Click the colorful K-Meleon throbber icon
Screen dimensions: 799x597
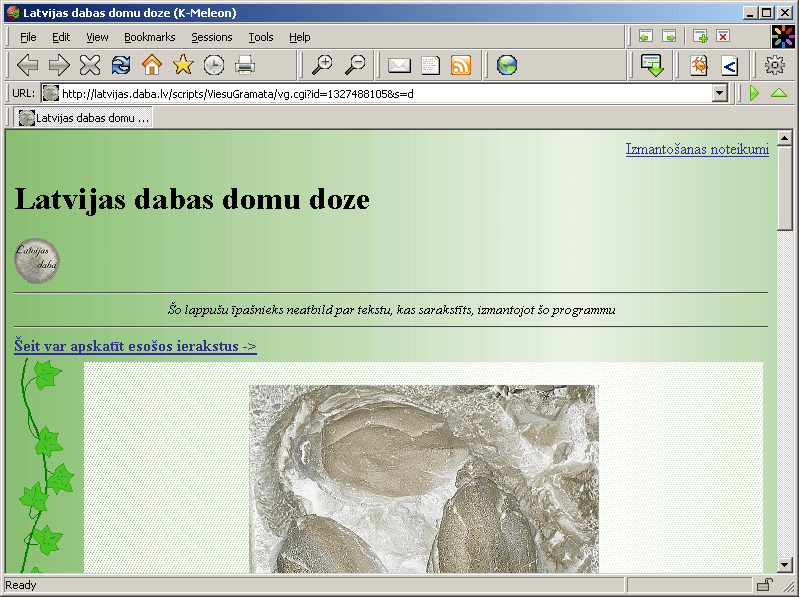click(783, 37)
